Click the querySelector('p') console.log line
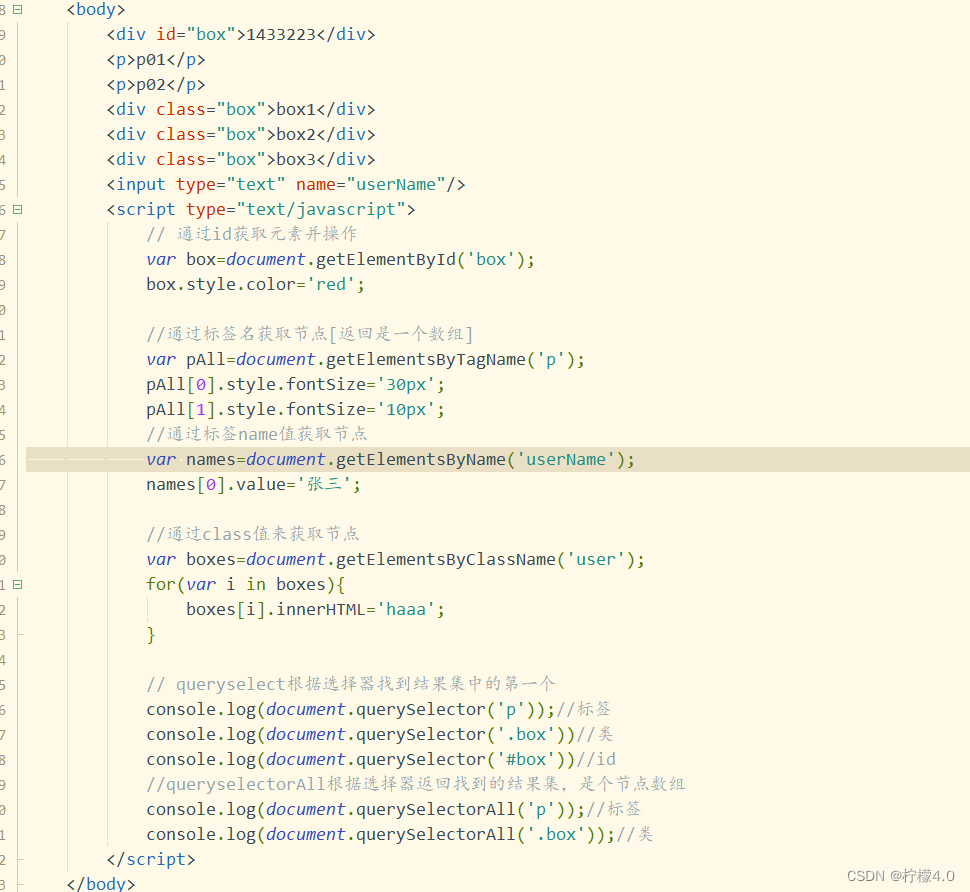Screen dimensions: 970x892 [x=379, y=710]
